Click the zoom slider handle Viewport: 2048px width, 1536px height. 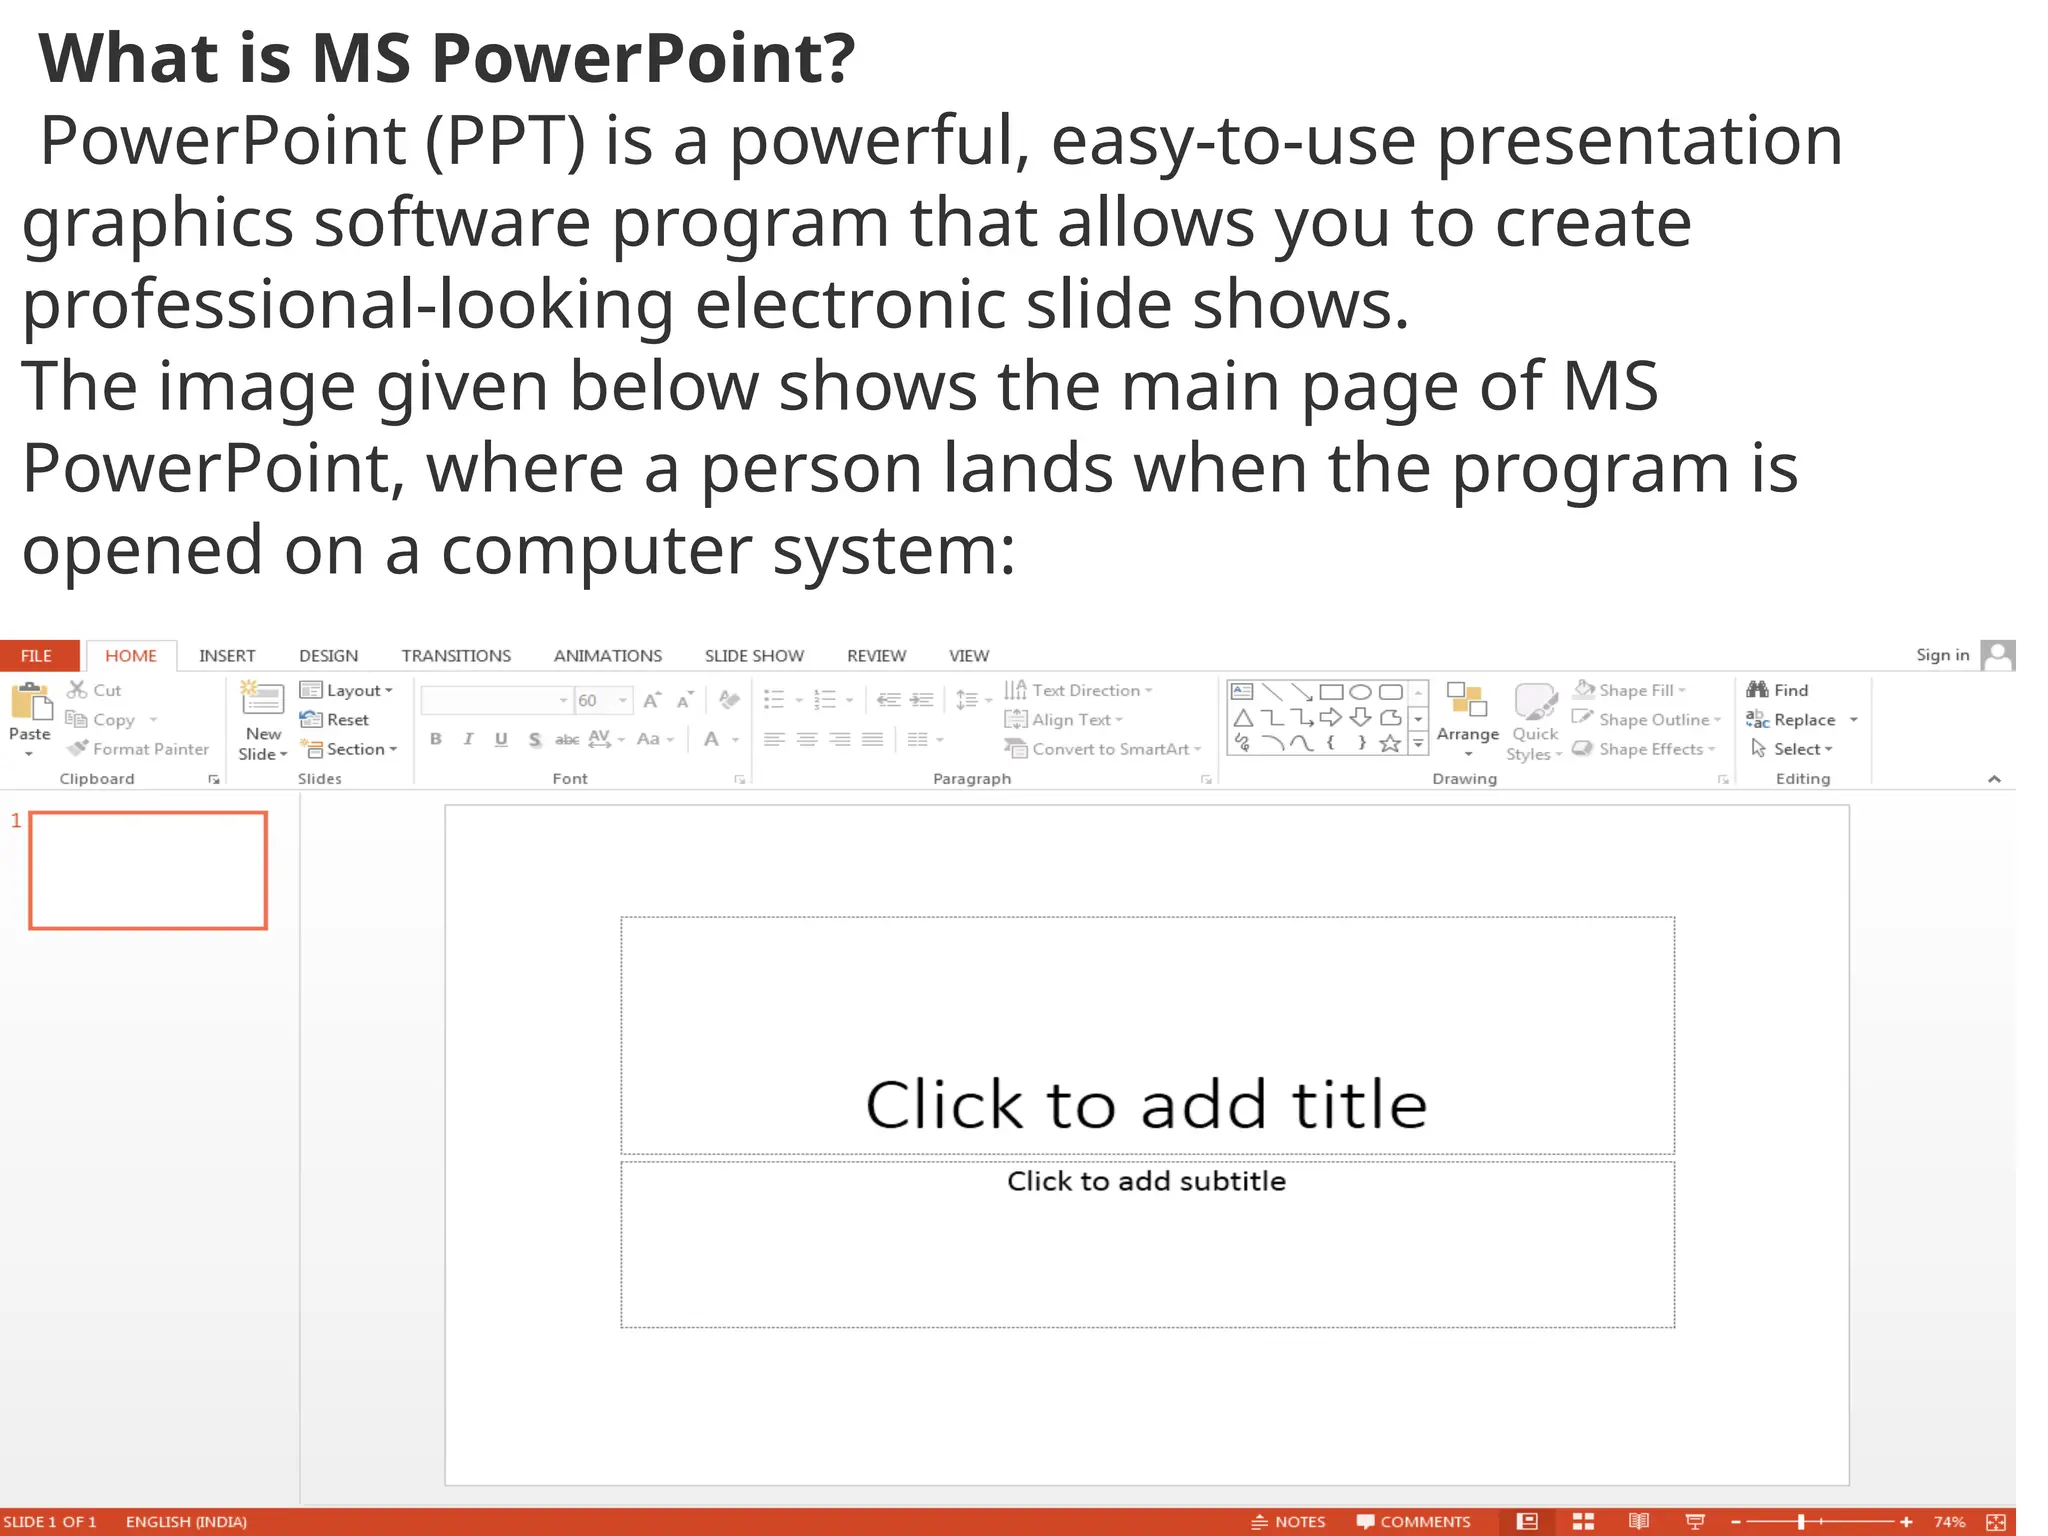pyautogui.click(x=1801, y=1521)
